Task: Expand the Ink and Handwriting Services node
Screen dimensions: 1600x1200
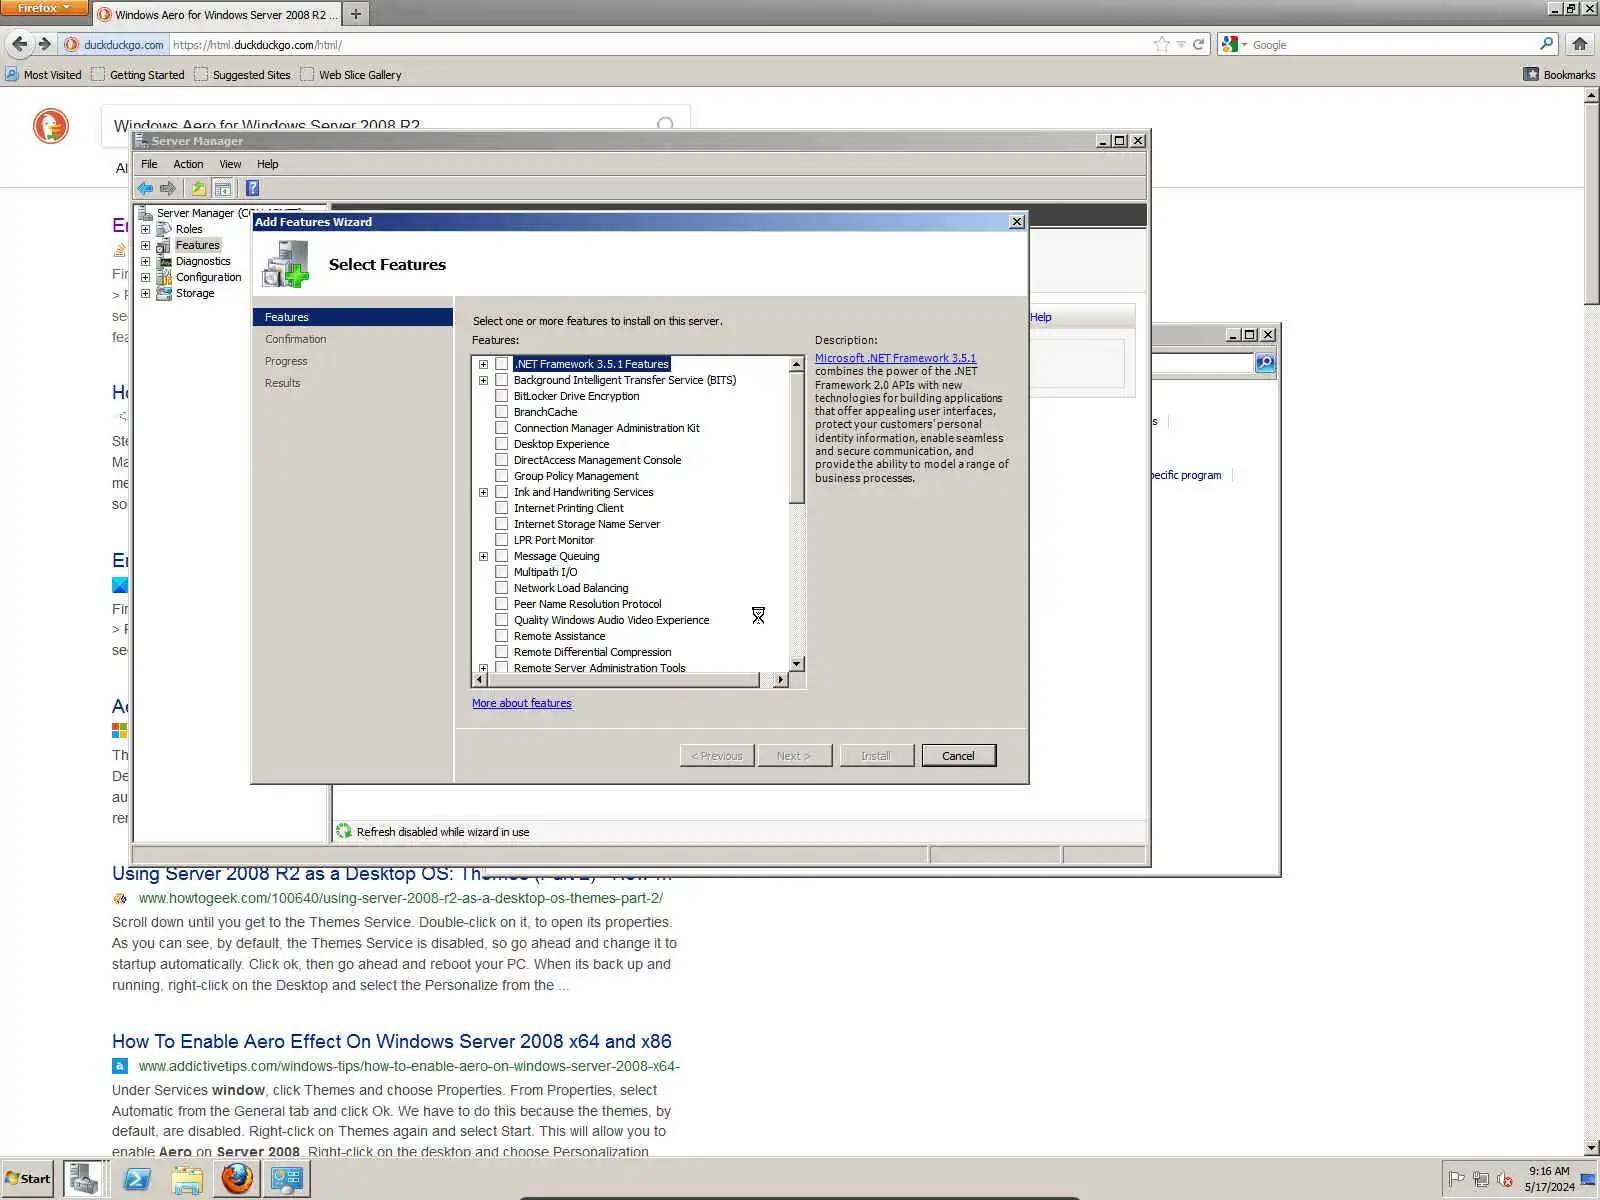Action: tap(484, 492)
